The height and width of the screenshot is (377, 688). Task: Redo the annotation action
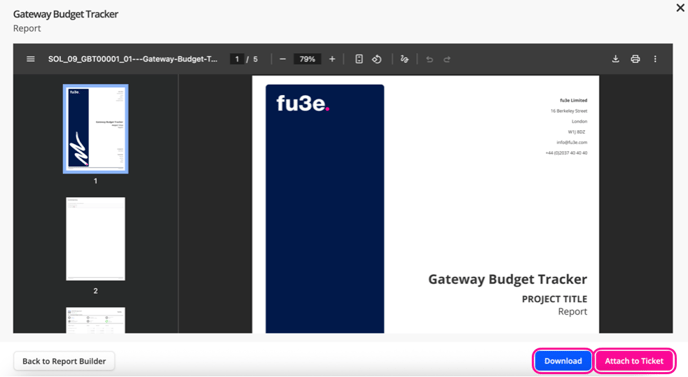click(447, 59)
